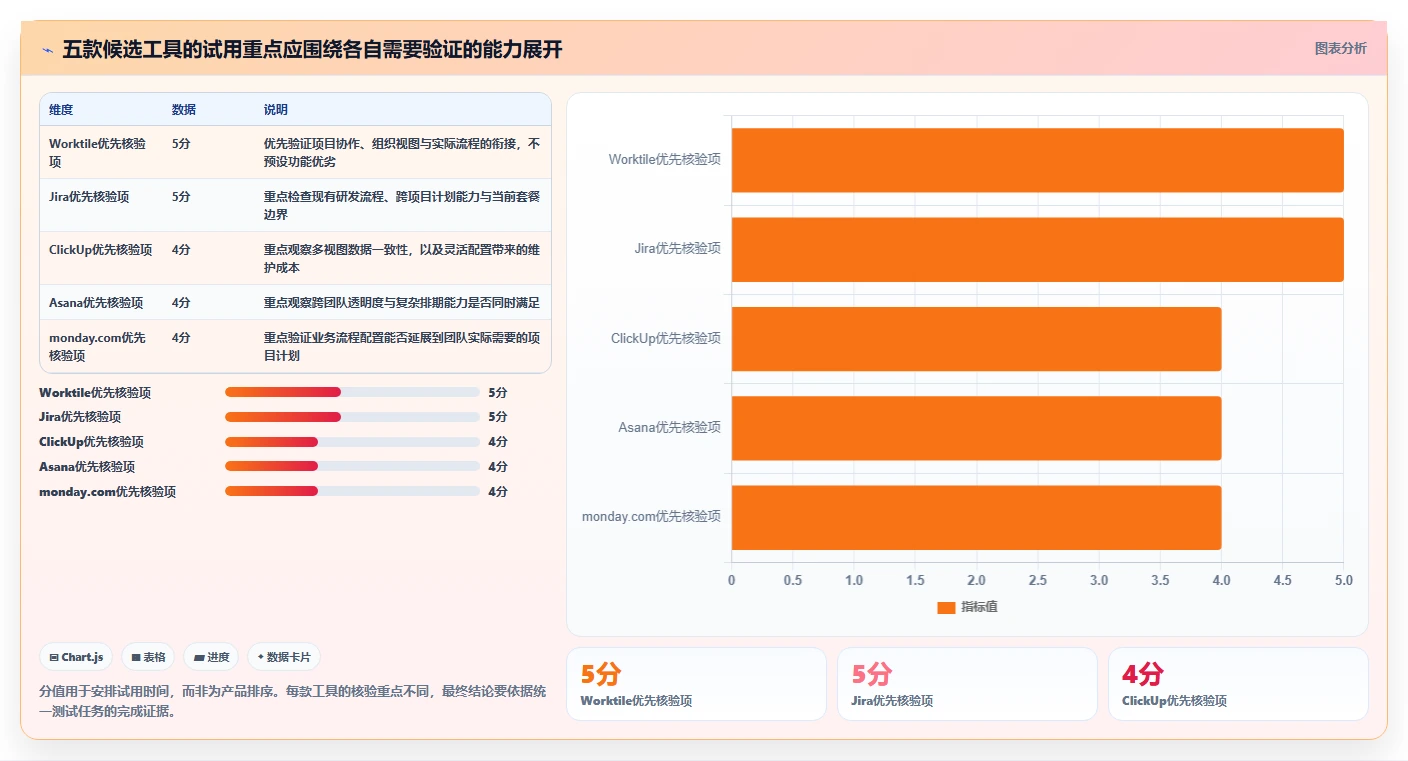Select the 进度 tag chip
This screenshot has height=761, width=1408.
[x=211, y=657]
